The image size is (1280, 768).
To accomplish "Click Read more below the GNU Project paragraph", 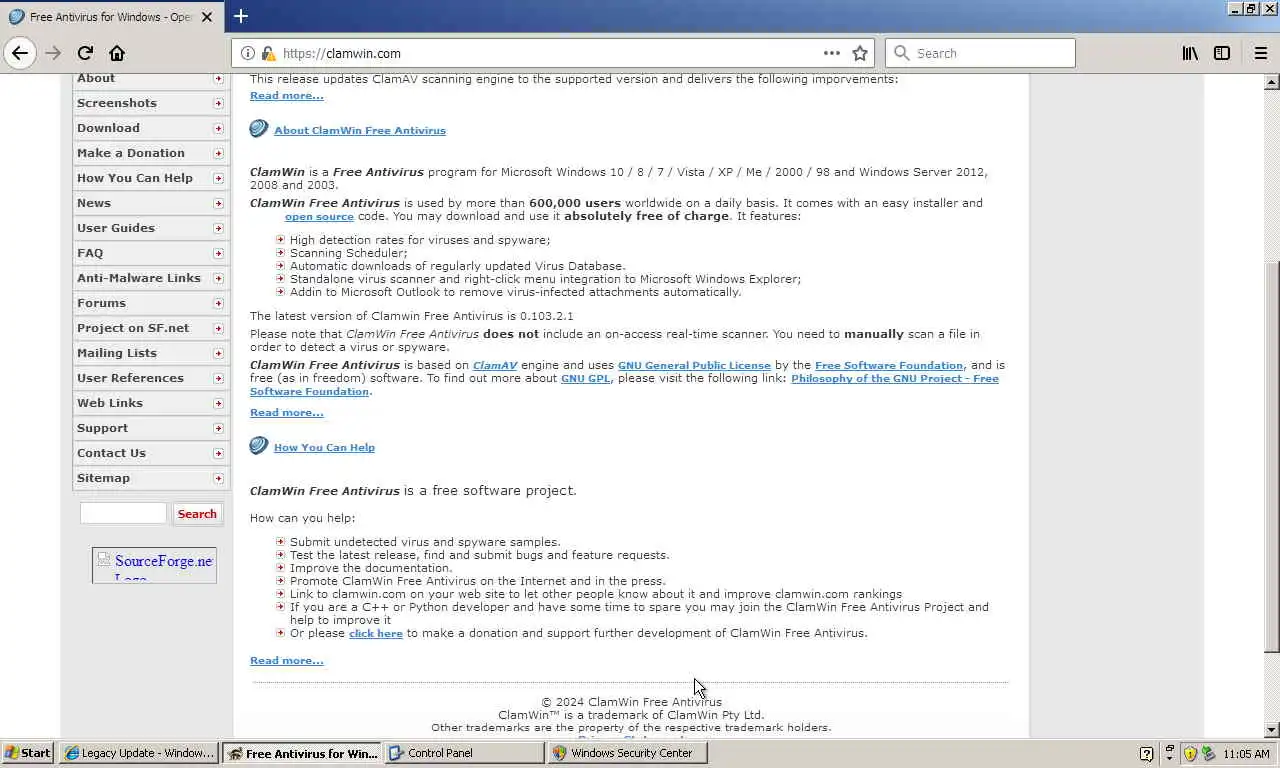I will click(x=287, y=412).
